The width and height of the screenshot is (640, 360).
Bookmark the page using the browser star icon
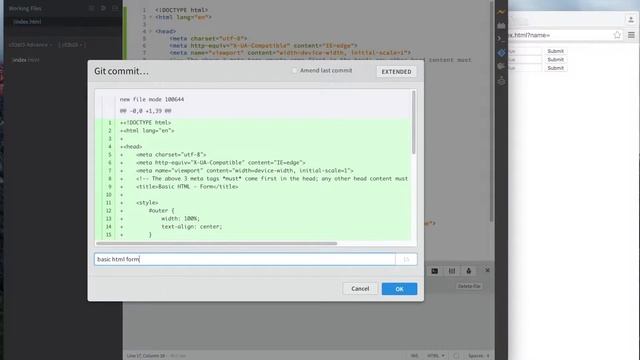pos(617,35)
